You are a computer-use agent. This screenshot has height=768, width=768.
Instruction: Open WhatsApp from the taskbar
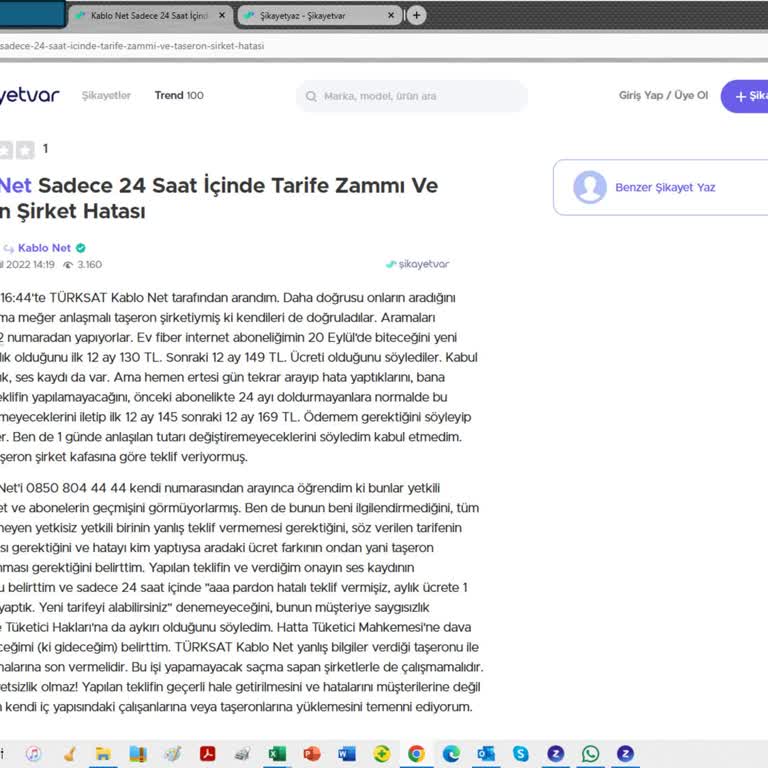click(590, 753)
